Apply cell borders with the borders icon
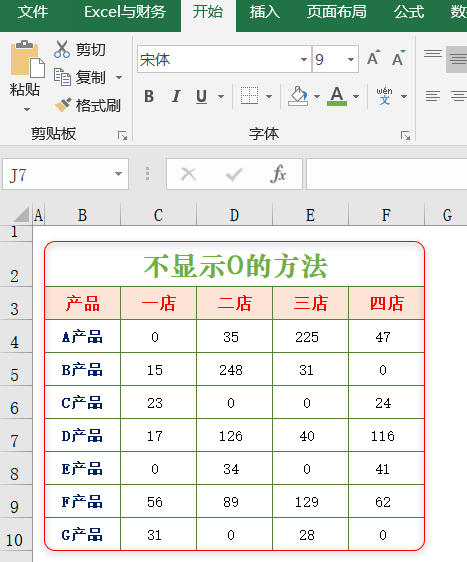 pos(249,96)
